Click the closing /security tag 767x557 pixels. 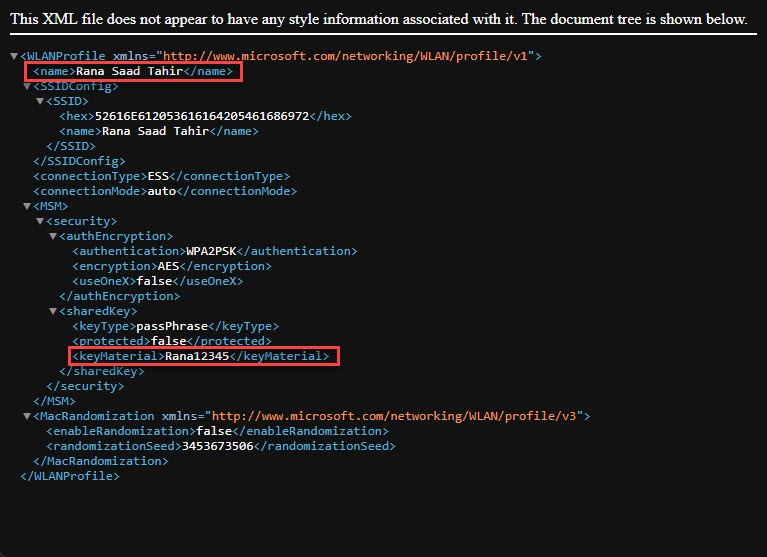coord(85,386)
